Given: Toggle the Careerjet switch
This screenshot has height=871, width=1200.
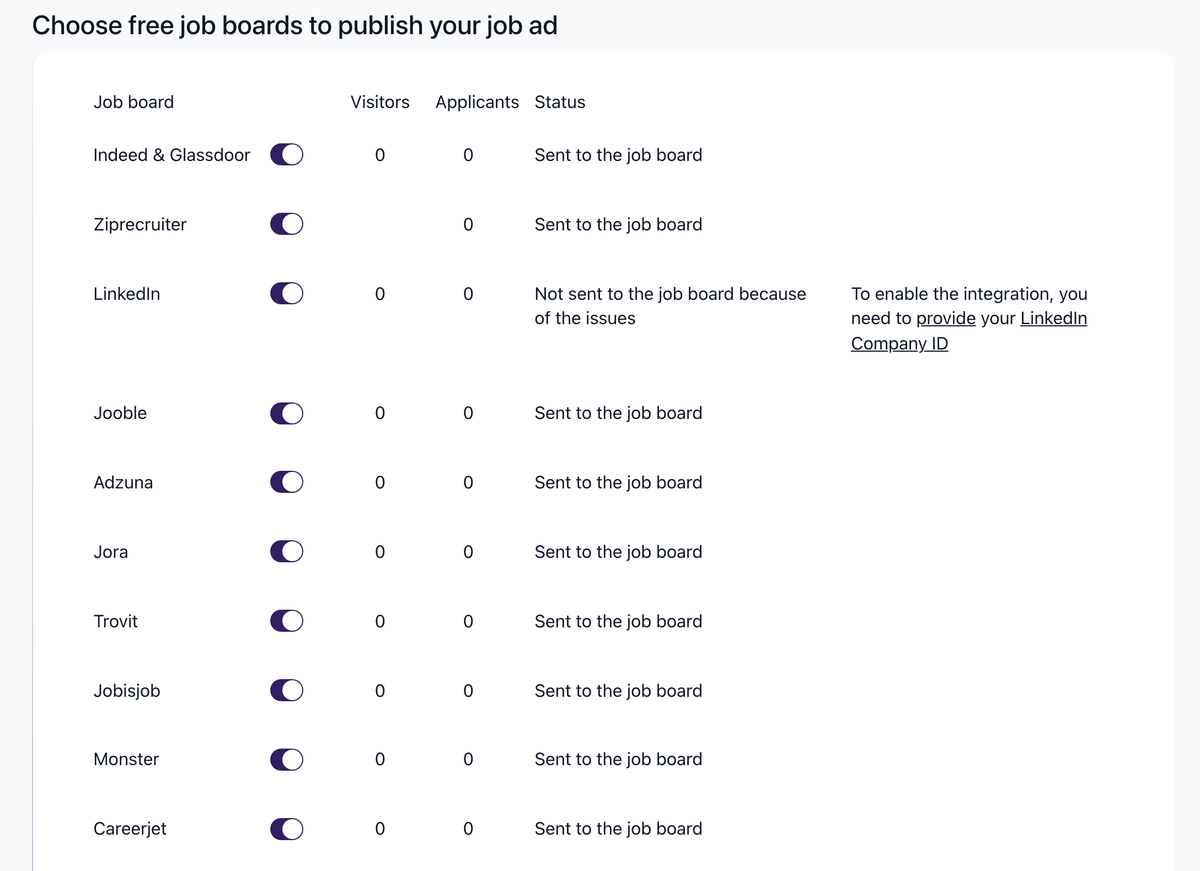Looking at the screenshot, I should [x=287, y=829].
